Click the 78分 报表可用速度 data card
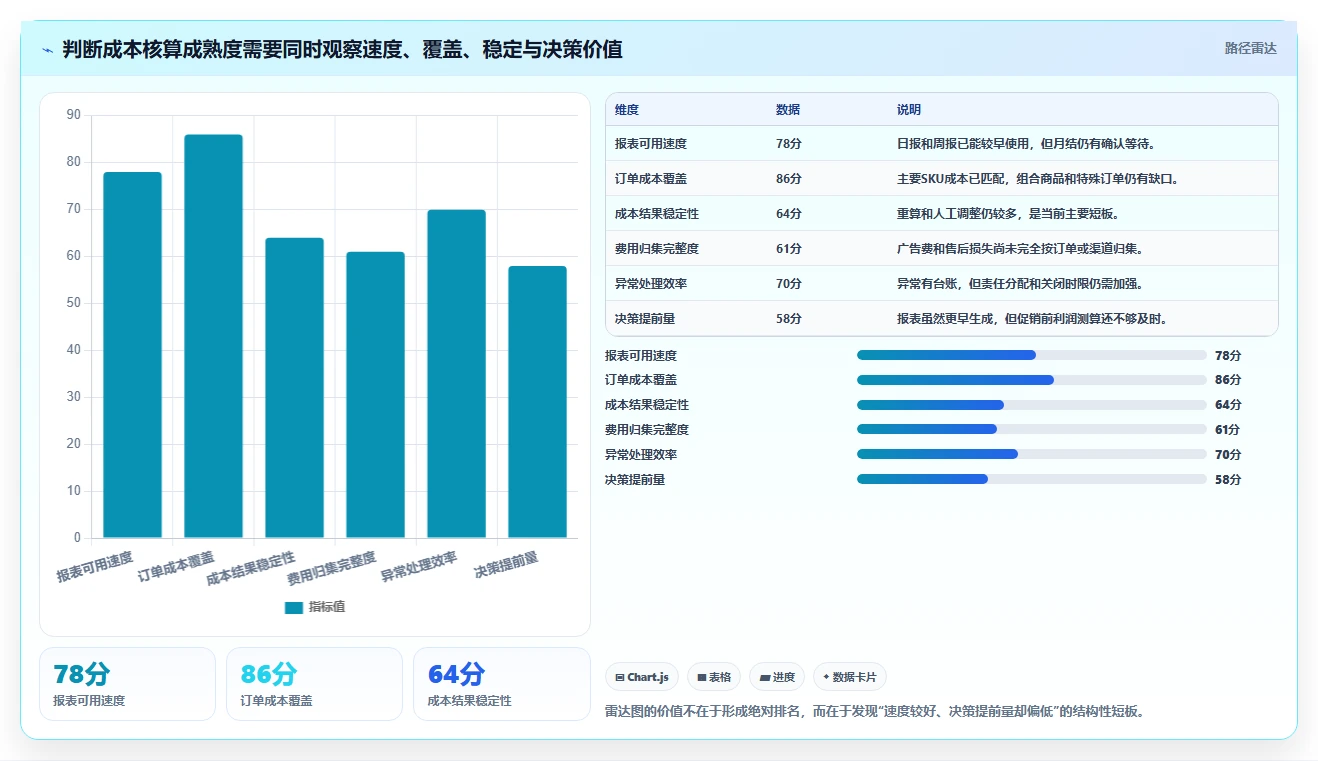 pos(127,684)
